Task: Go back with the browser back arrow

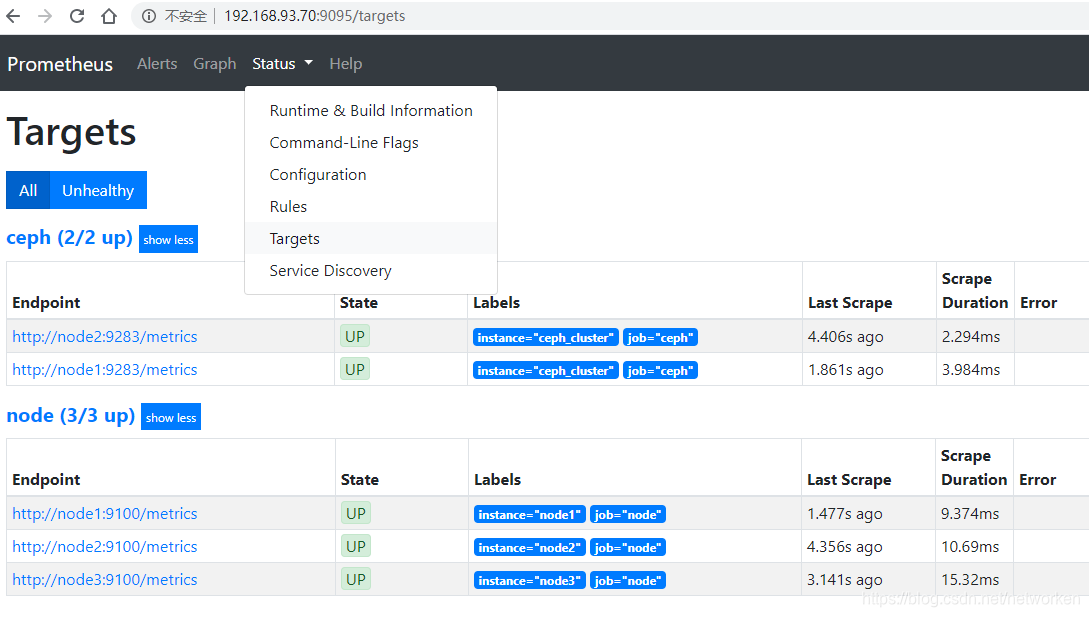Action: click(x=13, y=16)
